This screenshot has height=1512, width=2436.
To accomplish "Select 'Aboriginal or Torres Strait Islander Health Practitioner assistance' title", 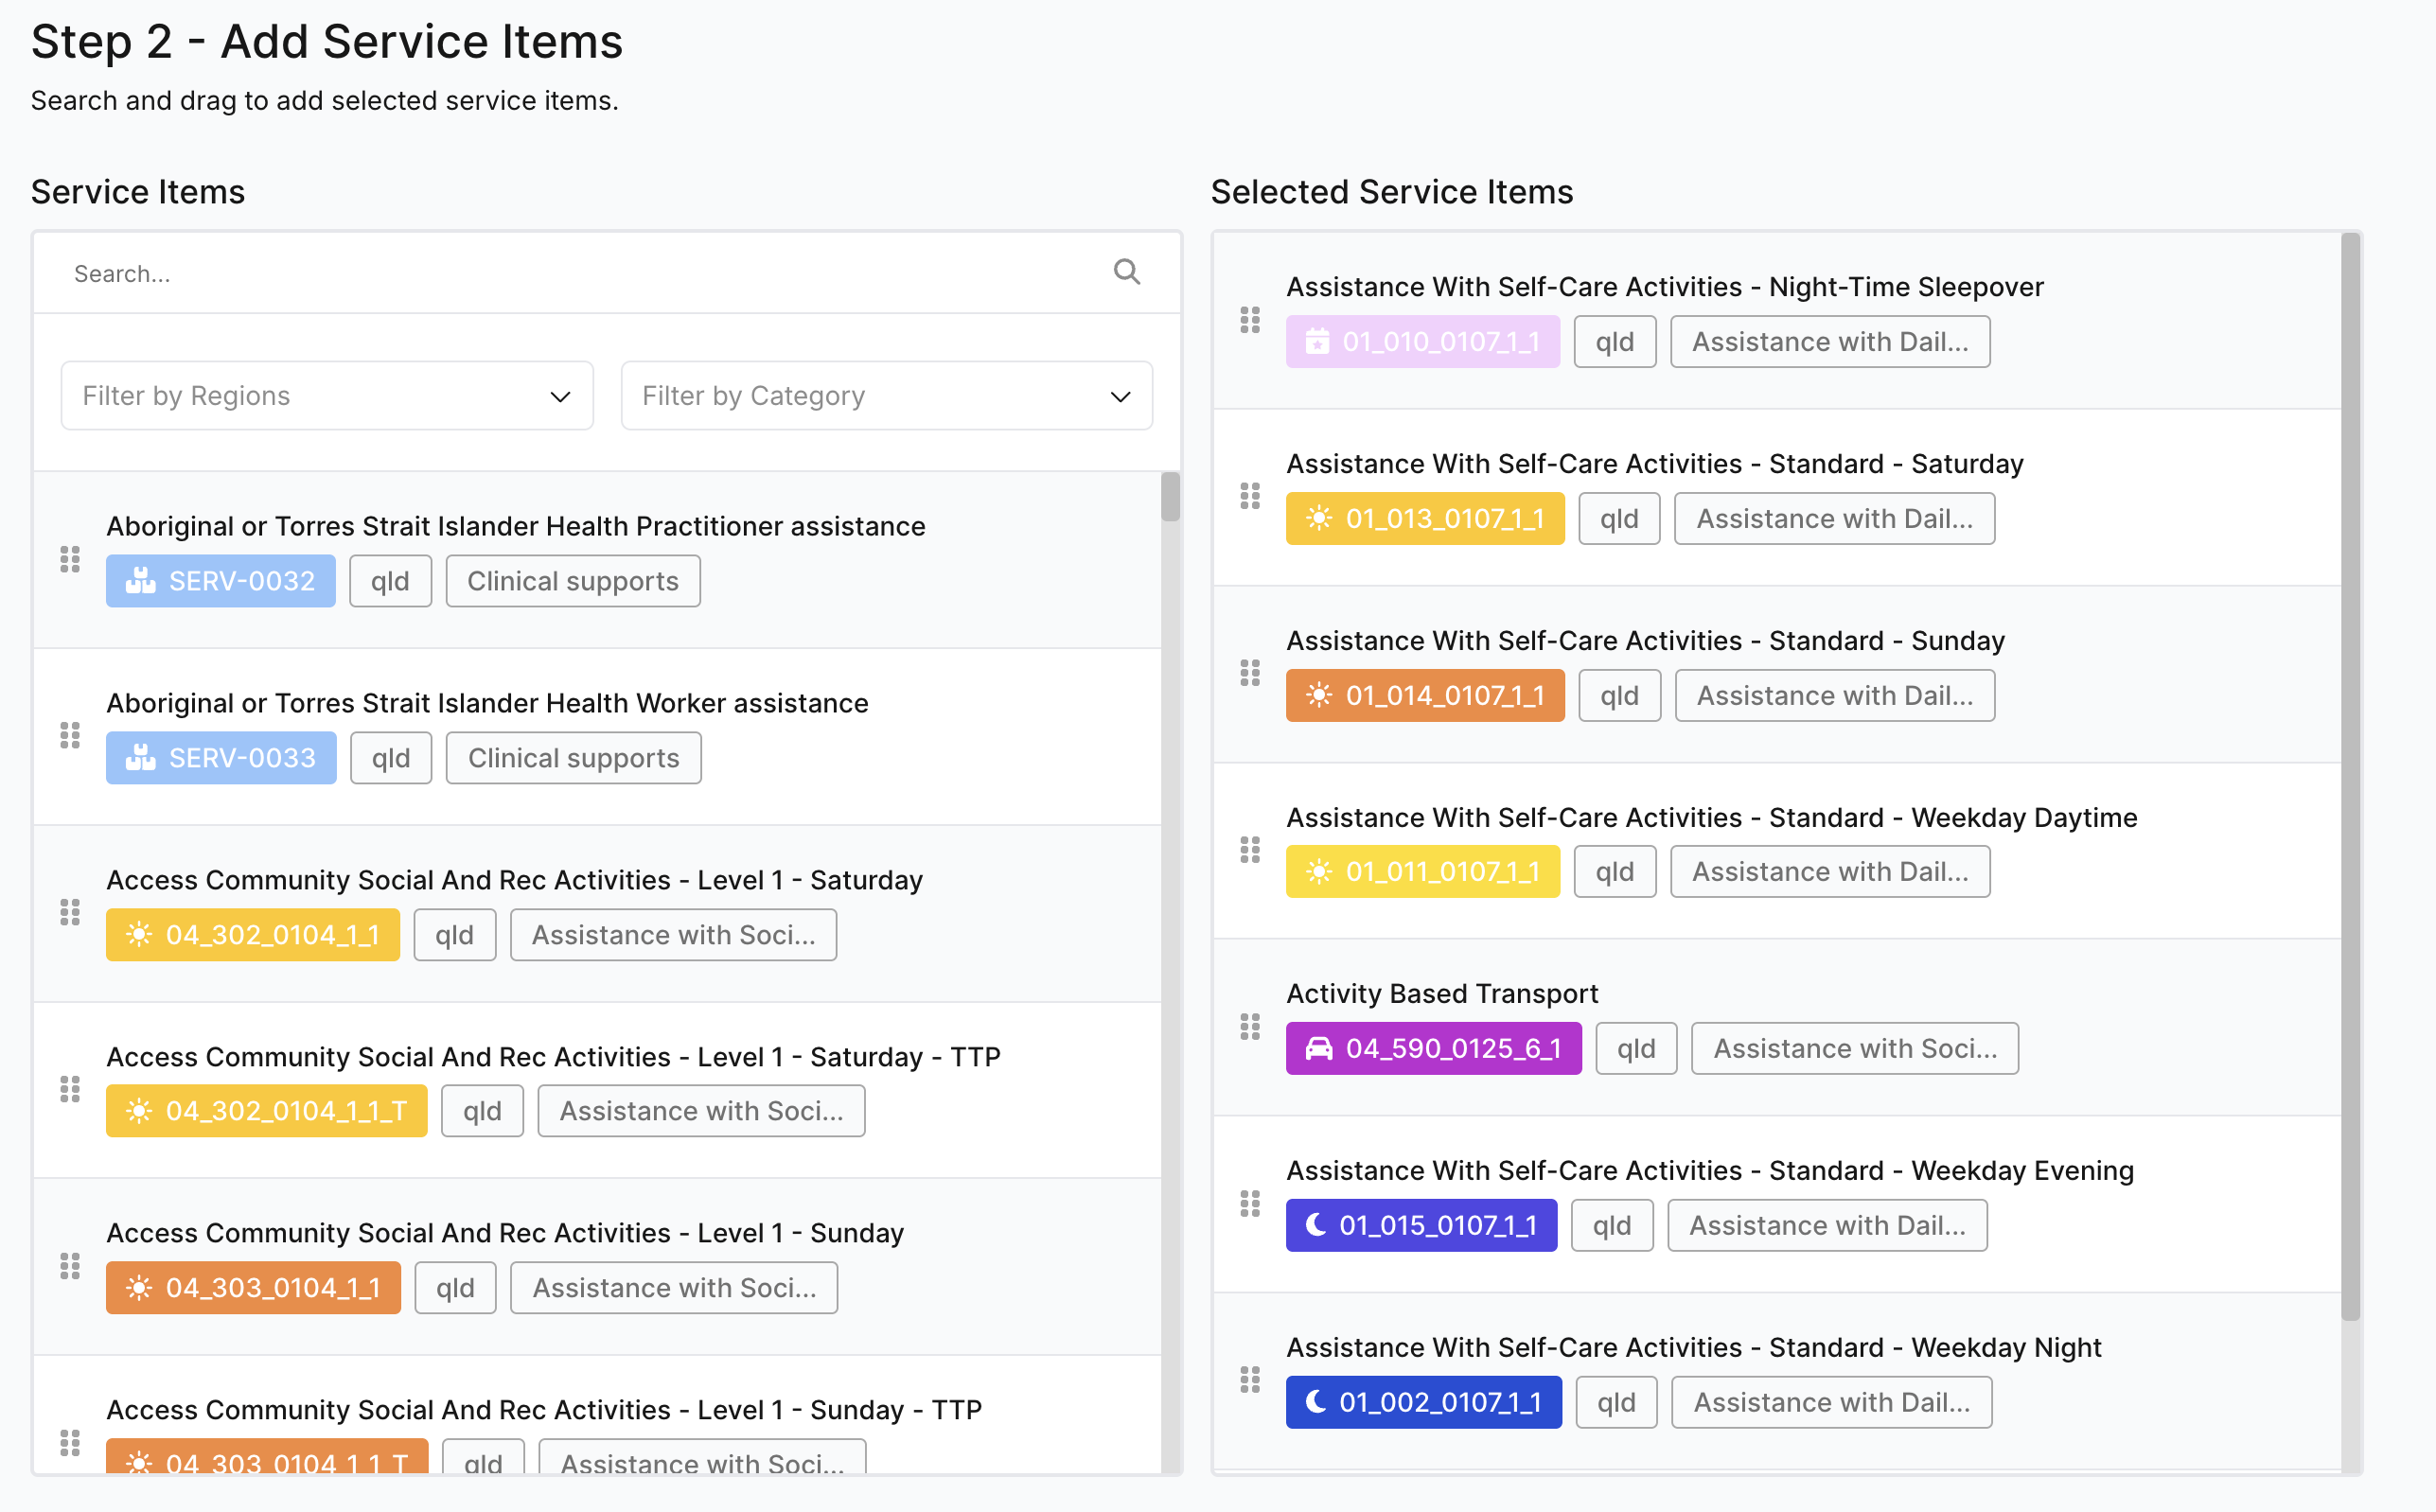I will [516, 526].
